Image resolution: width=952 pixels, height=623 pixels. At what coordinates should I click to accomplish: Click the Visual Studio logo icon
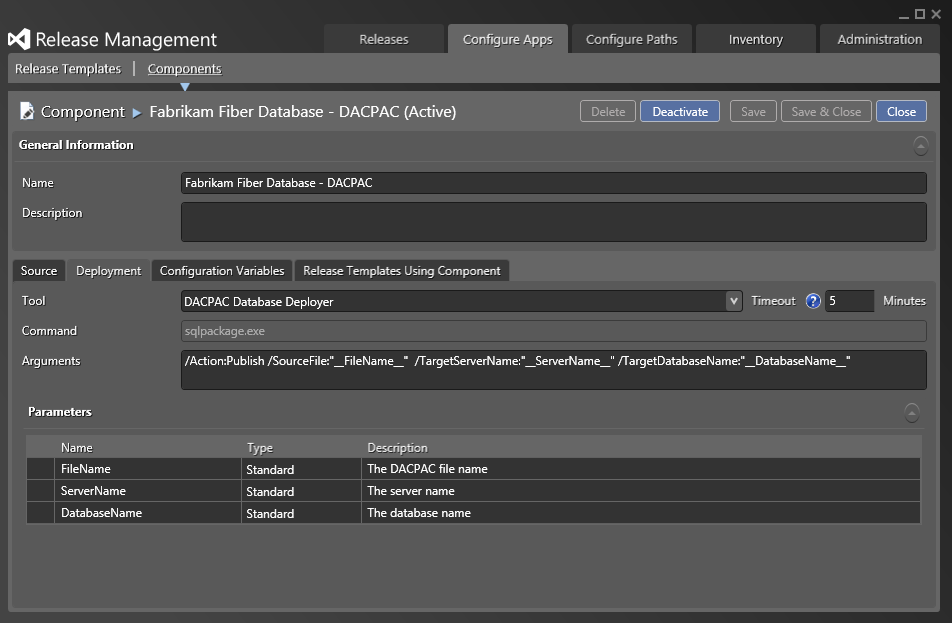point(19,39)
